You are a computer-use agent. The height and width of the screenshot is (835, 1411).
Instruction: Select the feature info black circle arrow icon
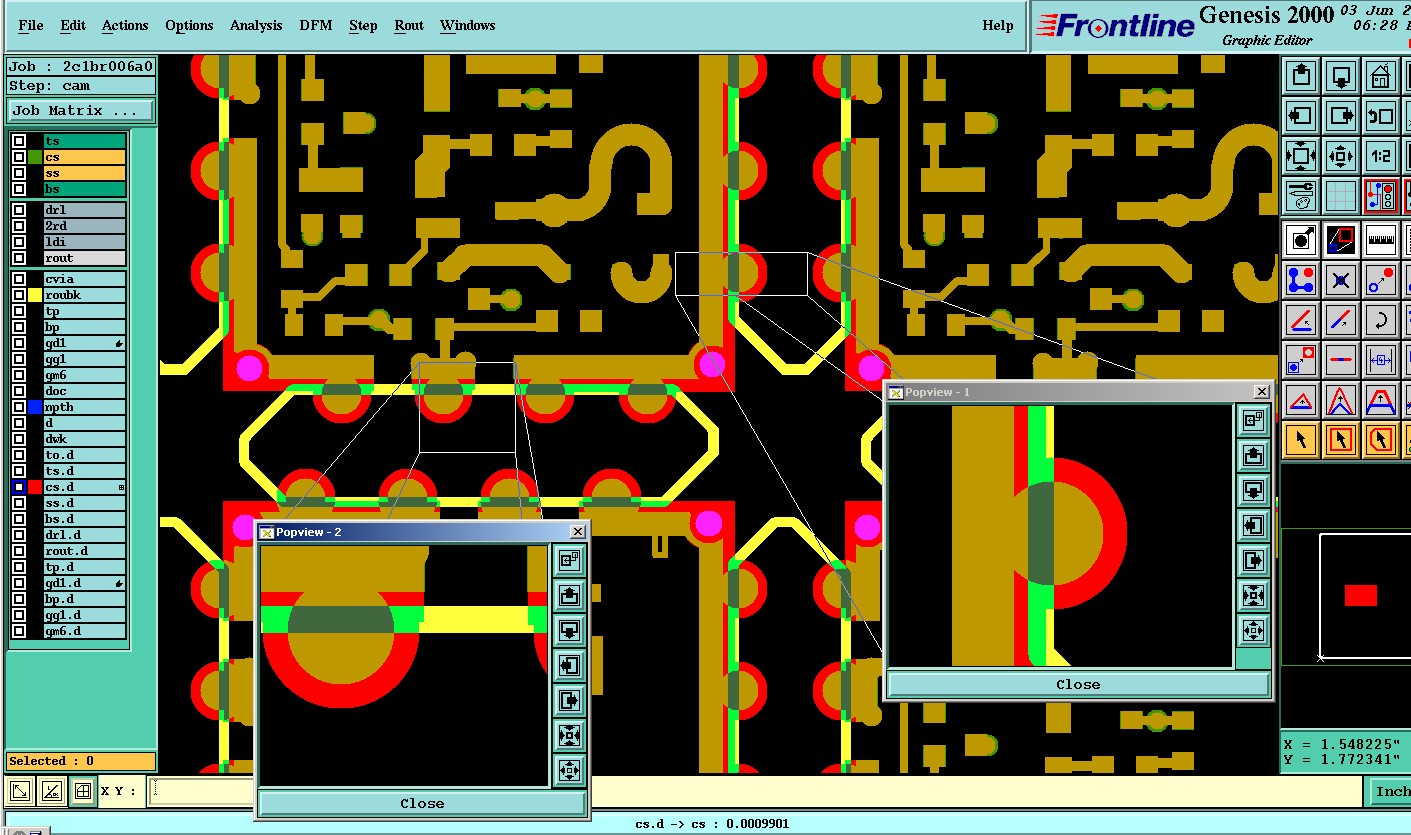coord(1300,240)
